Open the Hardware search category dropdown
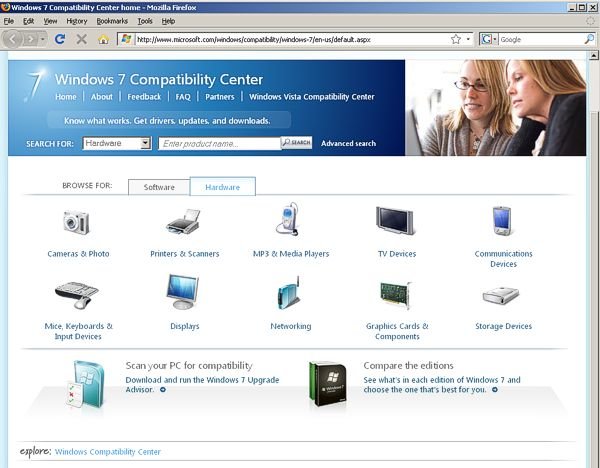This screenshot has height=468, width=600. 117,143
